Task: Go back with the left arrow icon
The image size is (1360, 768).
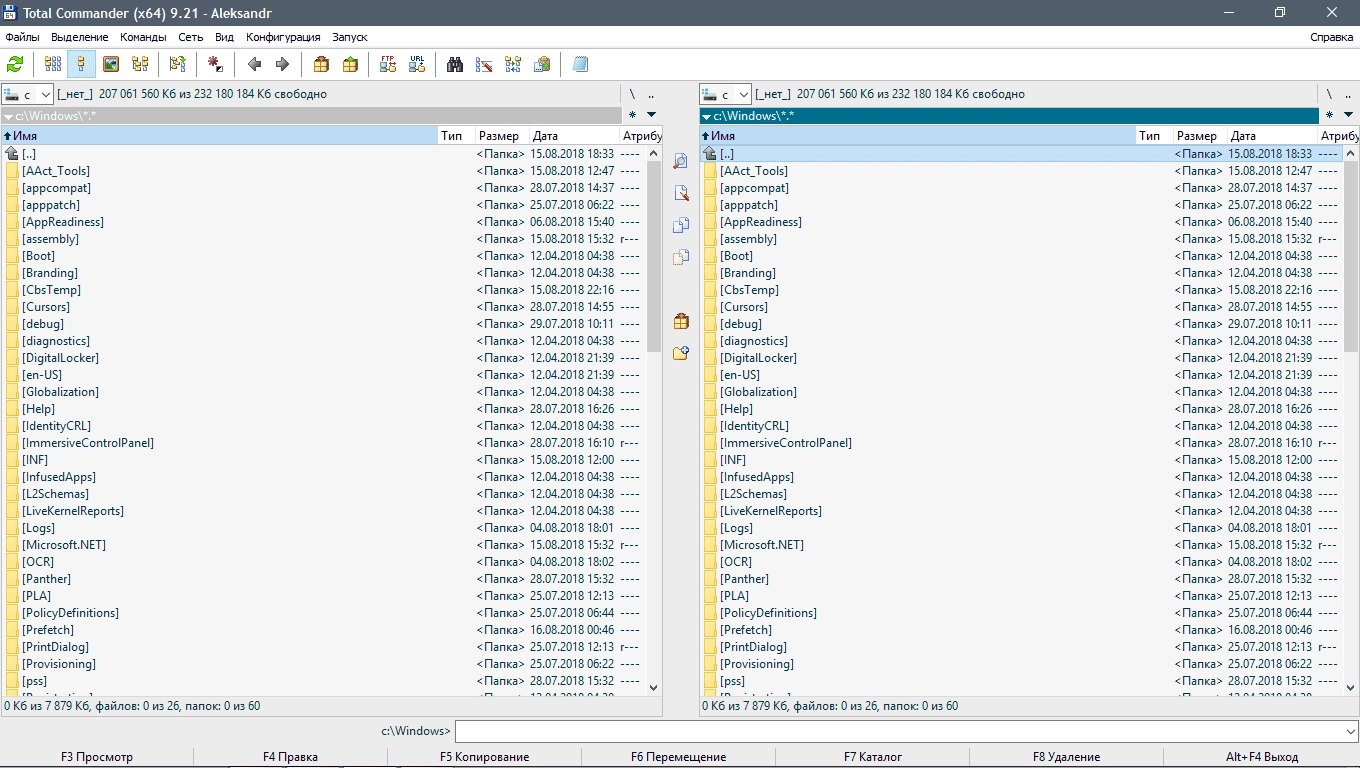Action: pyautogui.click(x=254, y=64)
